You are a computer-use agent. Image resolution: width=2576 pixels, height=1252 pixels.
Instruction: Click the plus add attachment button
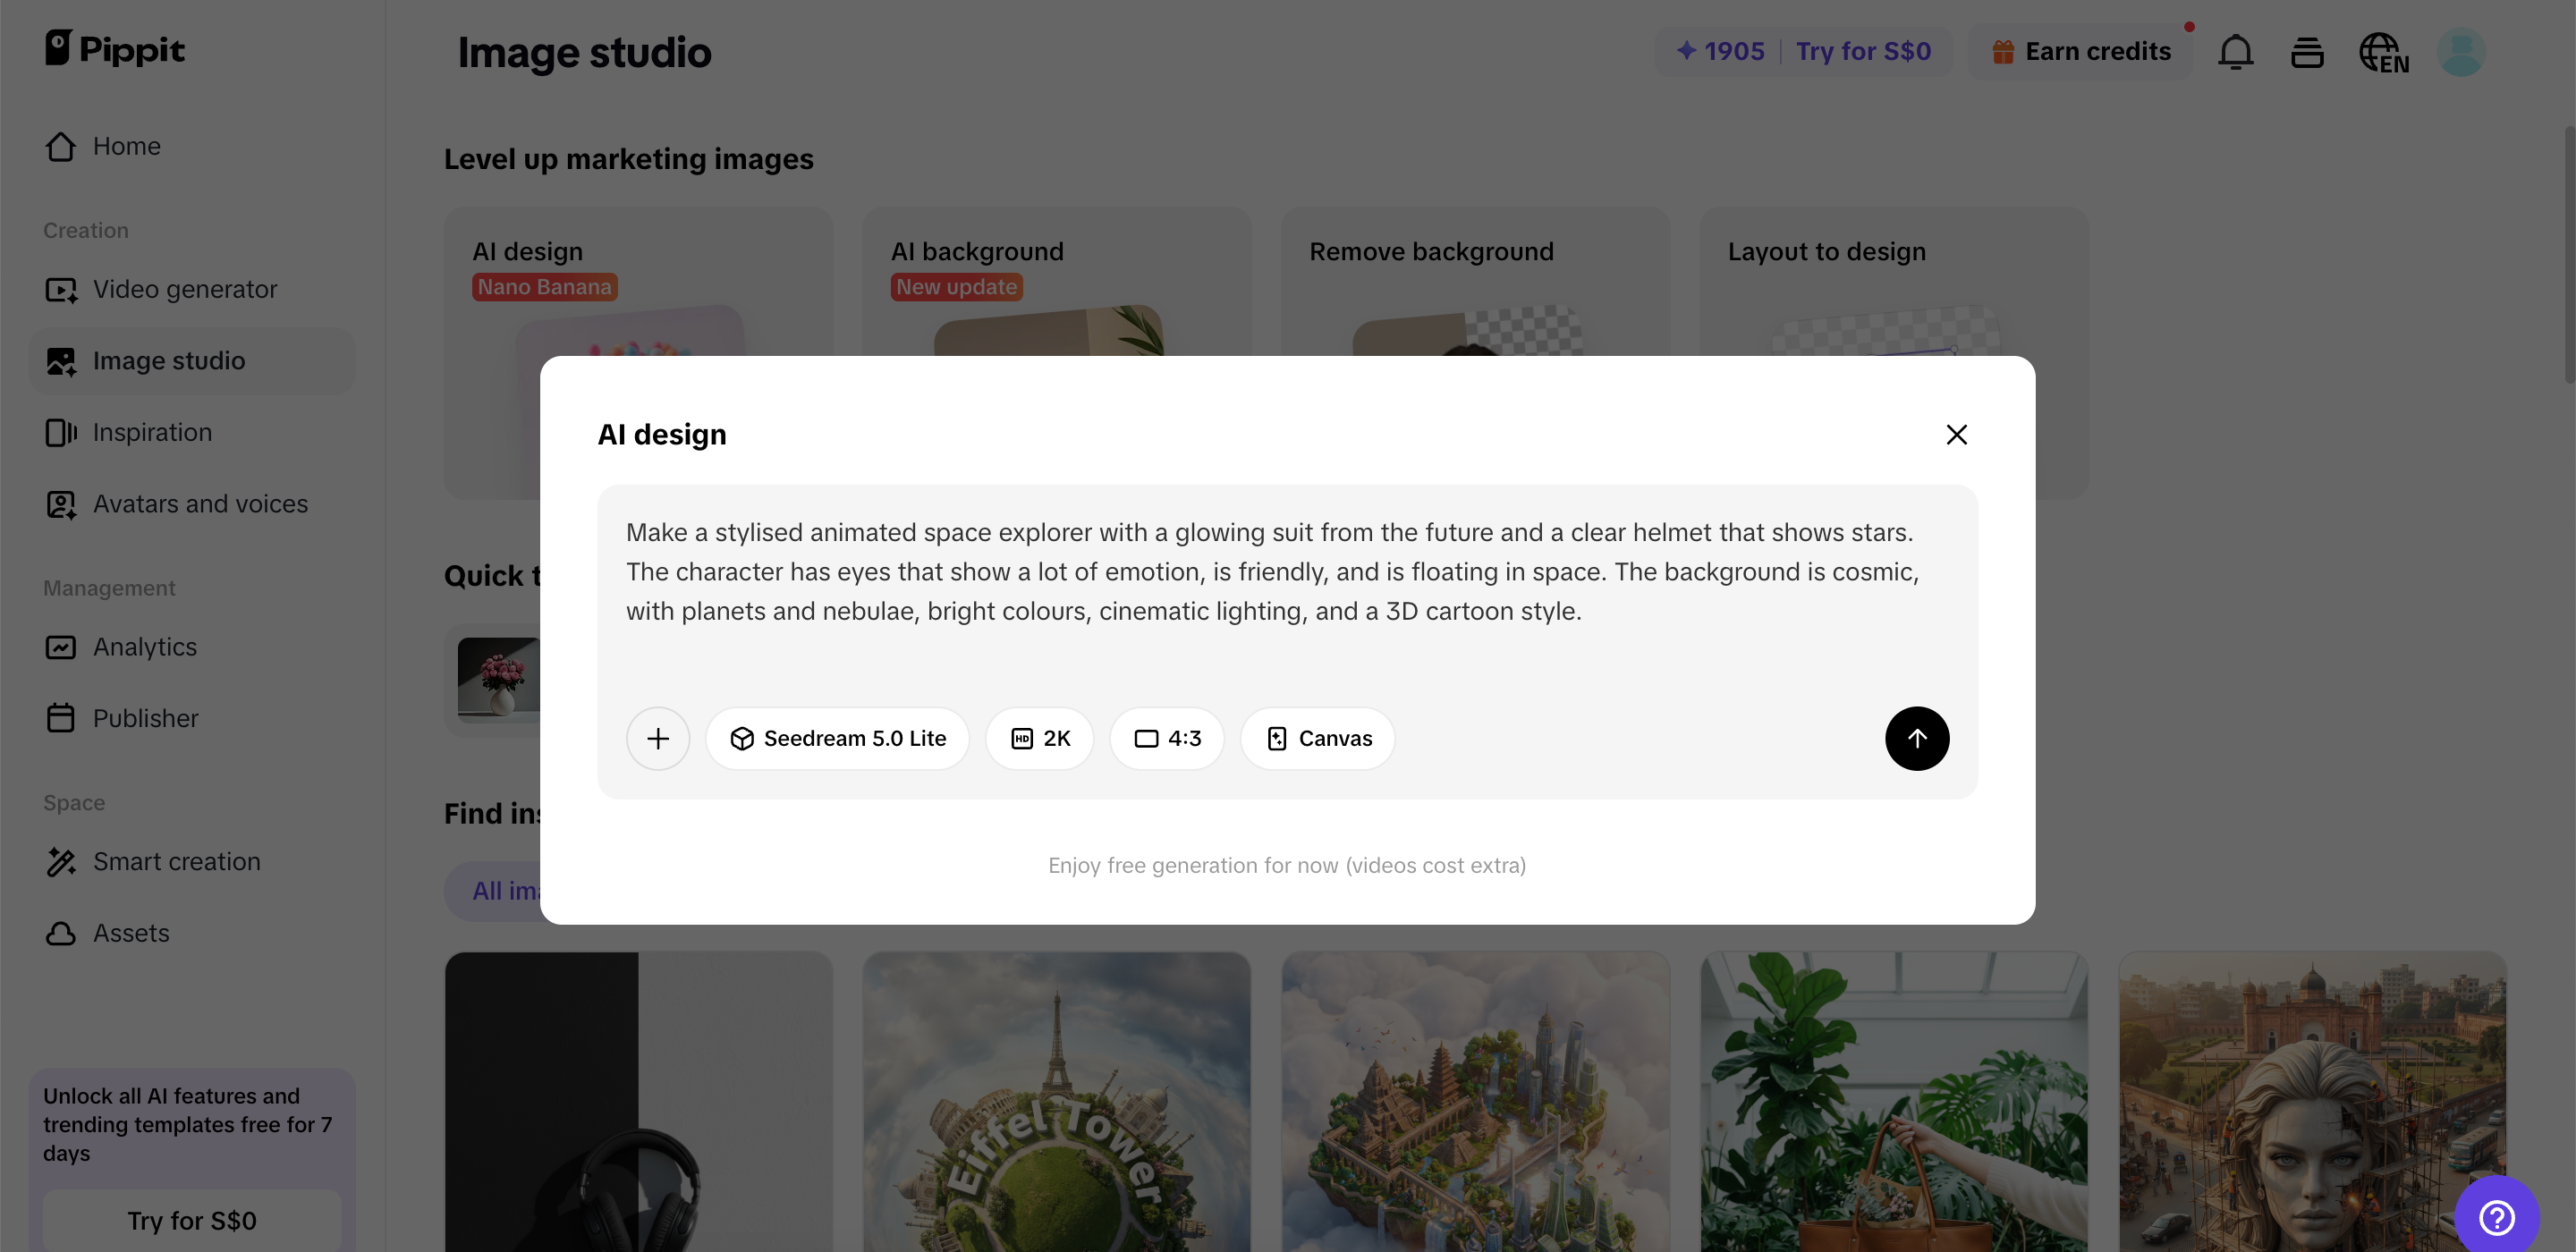tap(657, 738)
